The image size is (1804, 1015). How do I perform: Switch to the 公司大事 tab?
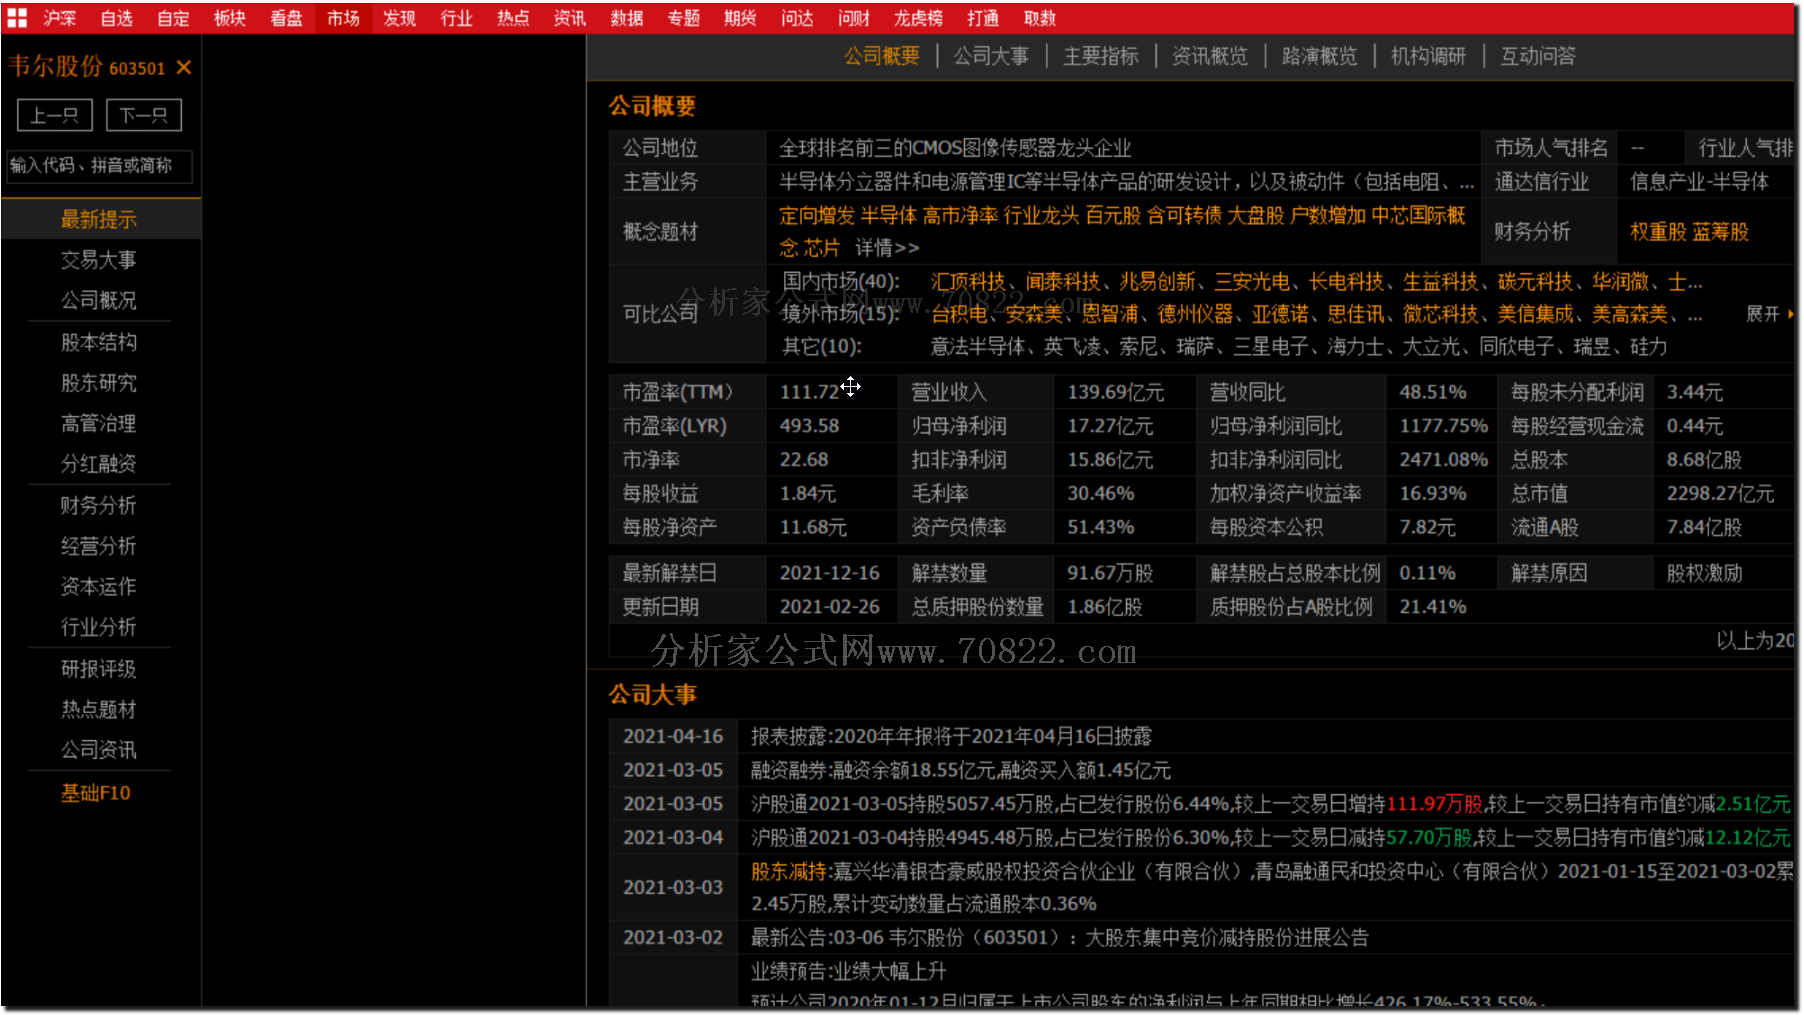point(991,56)
